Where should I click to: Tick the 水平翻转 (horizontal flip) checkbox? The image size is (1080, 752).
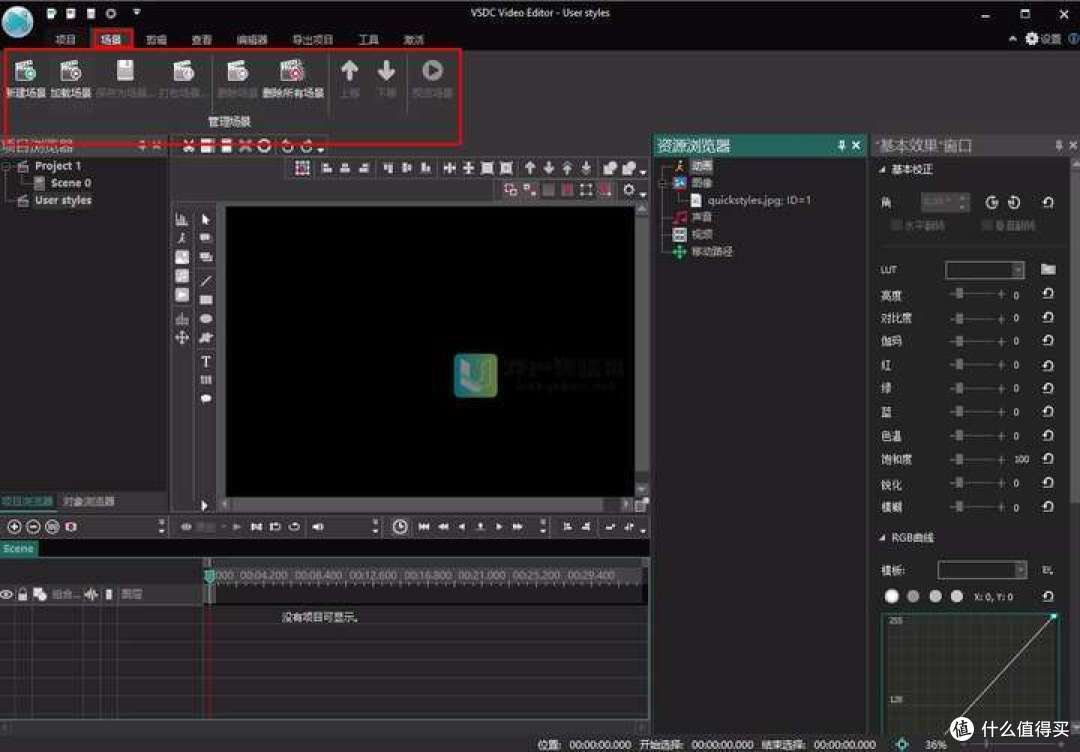[896, 225]
